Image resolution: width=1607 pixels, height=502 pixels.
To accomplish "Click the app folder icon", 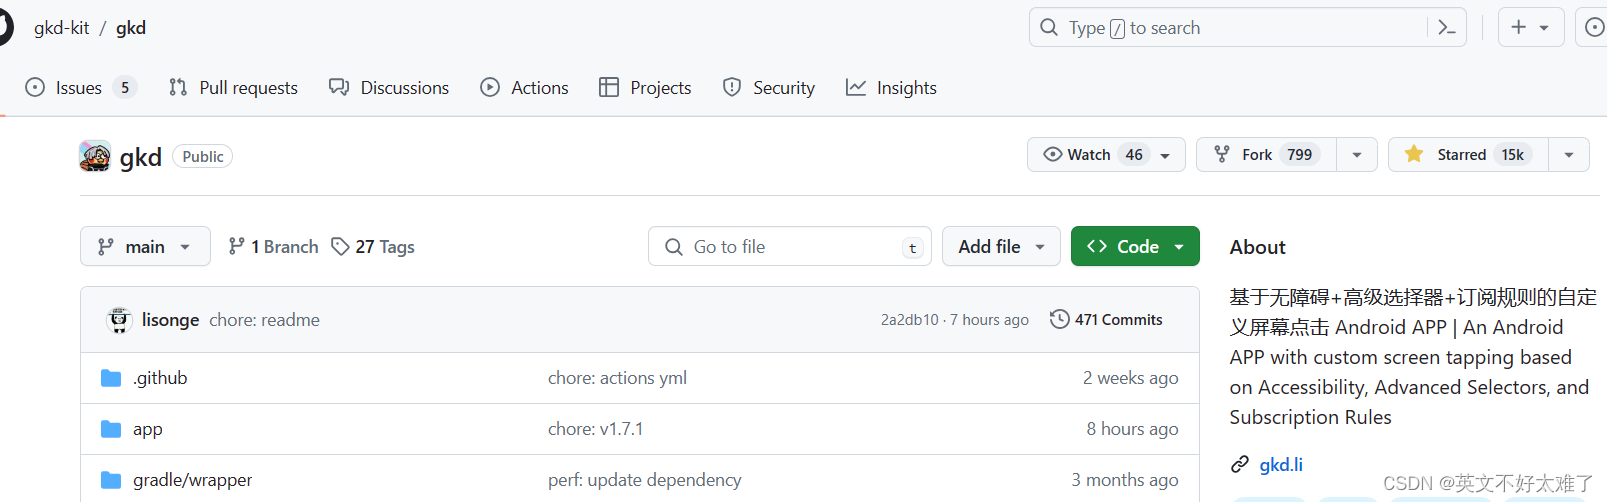I will click(111, 429).
